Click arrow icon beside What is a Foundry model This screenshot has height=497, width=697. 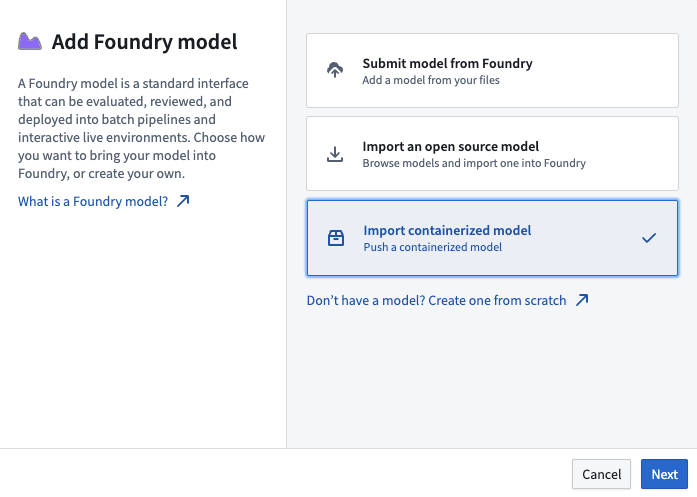click(x=183, y=201)
